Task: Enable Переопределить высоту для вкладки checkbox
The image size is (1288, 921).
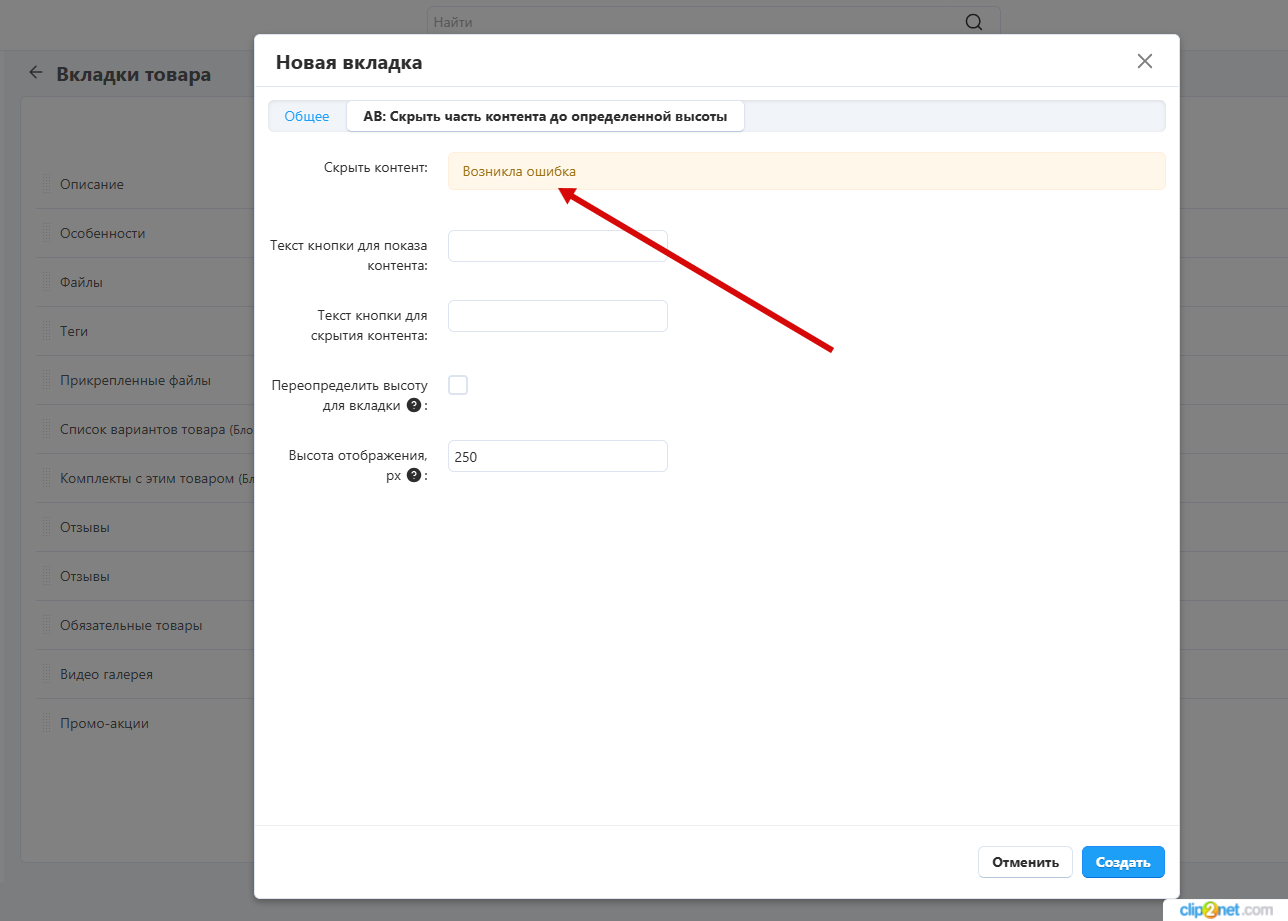Action: pos(458,386)
